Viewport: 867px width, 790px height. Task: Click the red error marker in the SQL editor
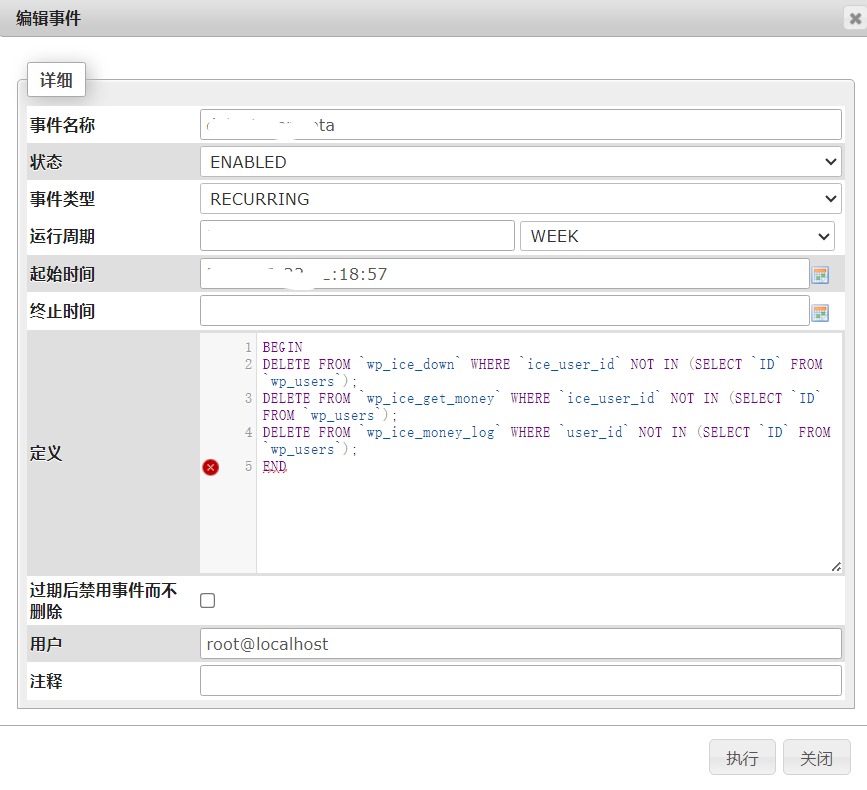point(209,466)
